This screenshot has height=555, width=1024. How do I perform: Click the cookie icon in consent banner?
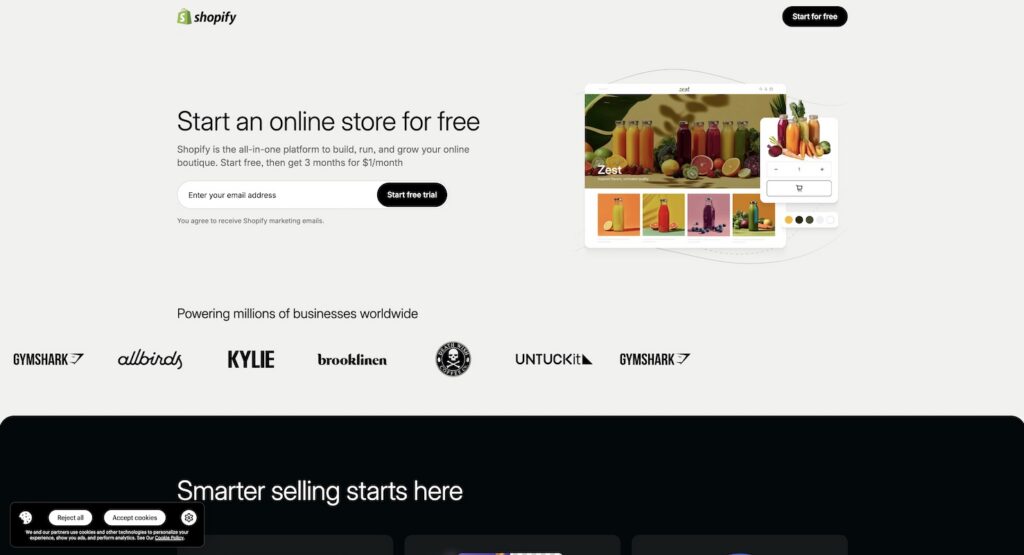click(25, 518)
